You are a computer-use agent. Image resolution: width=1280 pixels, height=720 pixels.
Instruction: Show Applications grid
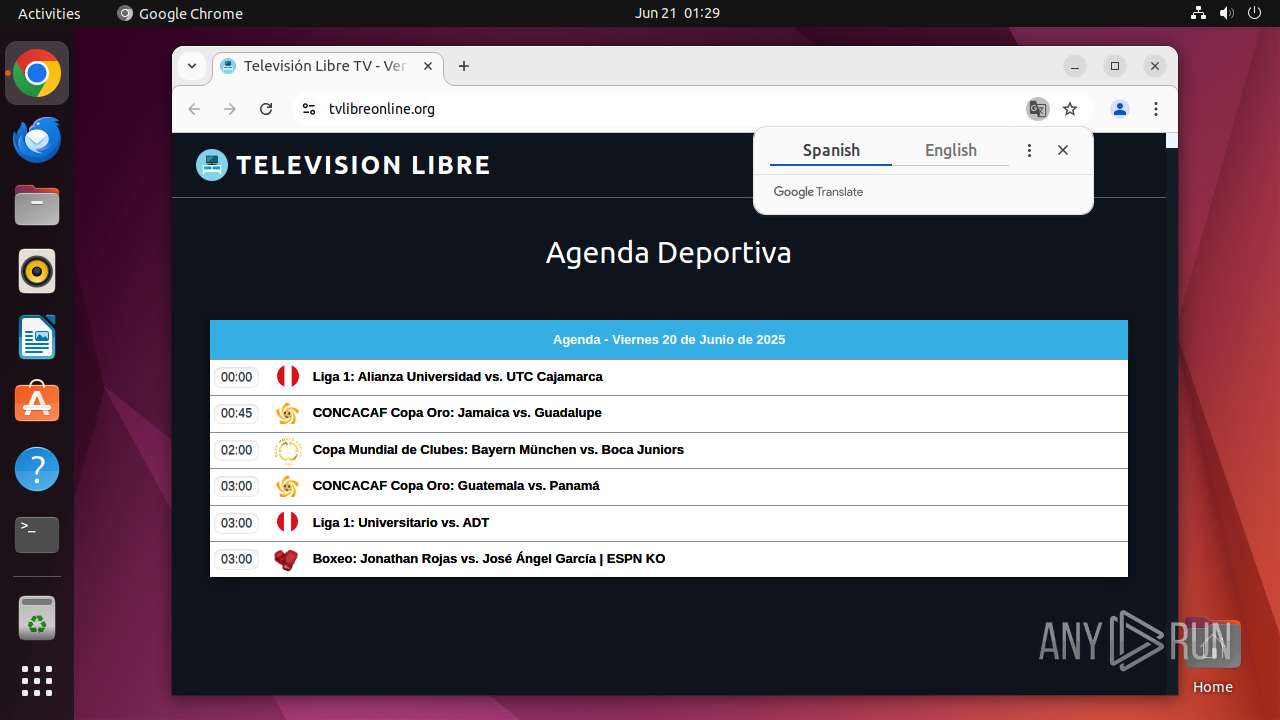37,680
